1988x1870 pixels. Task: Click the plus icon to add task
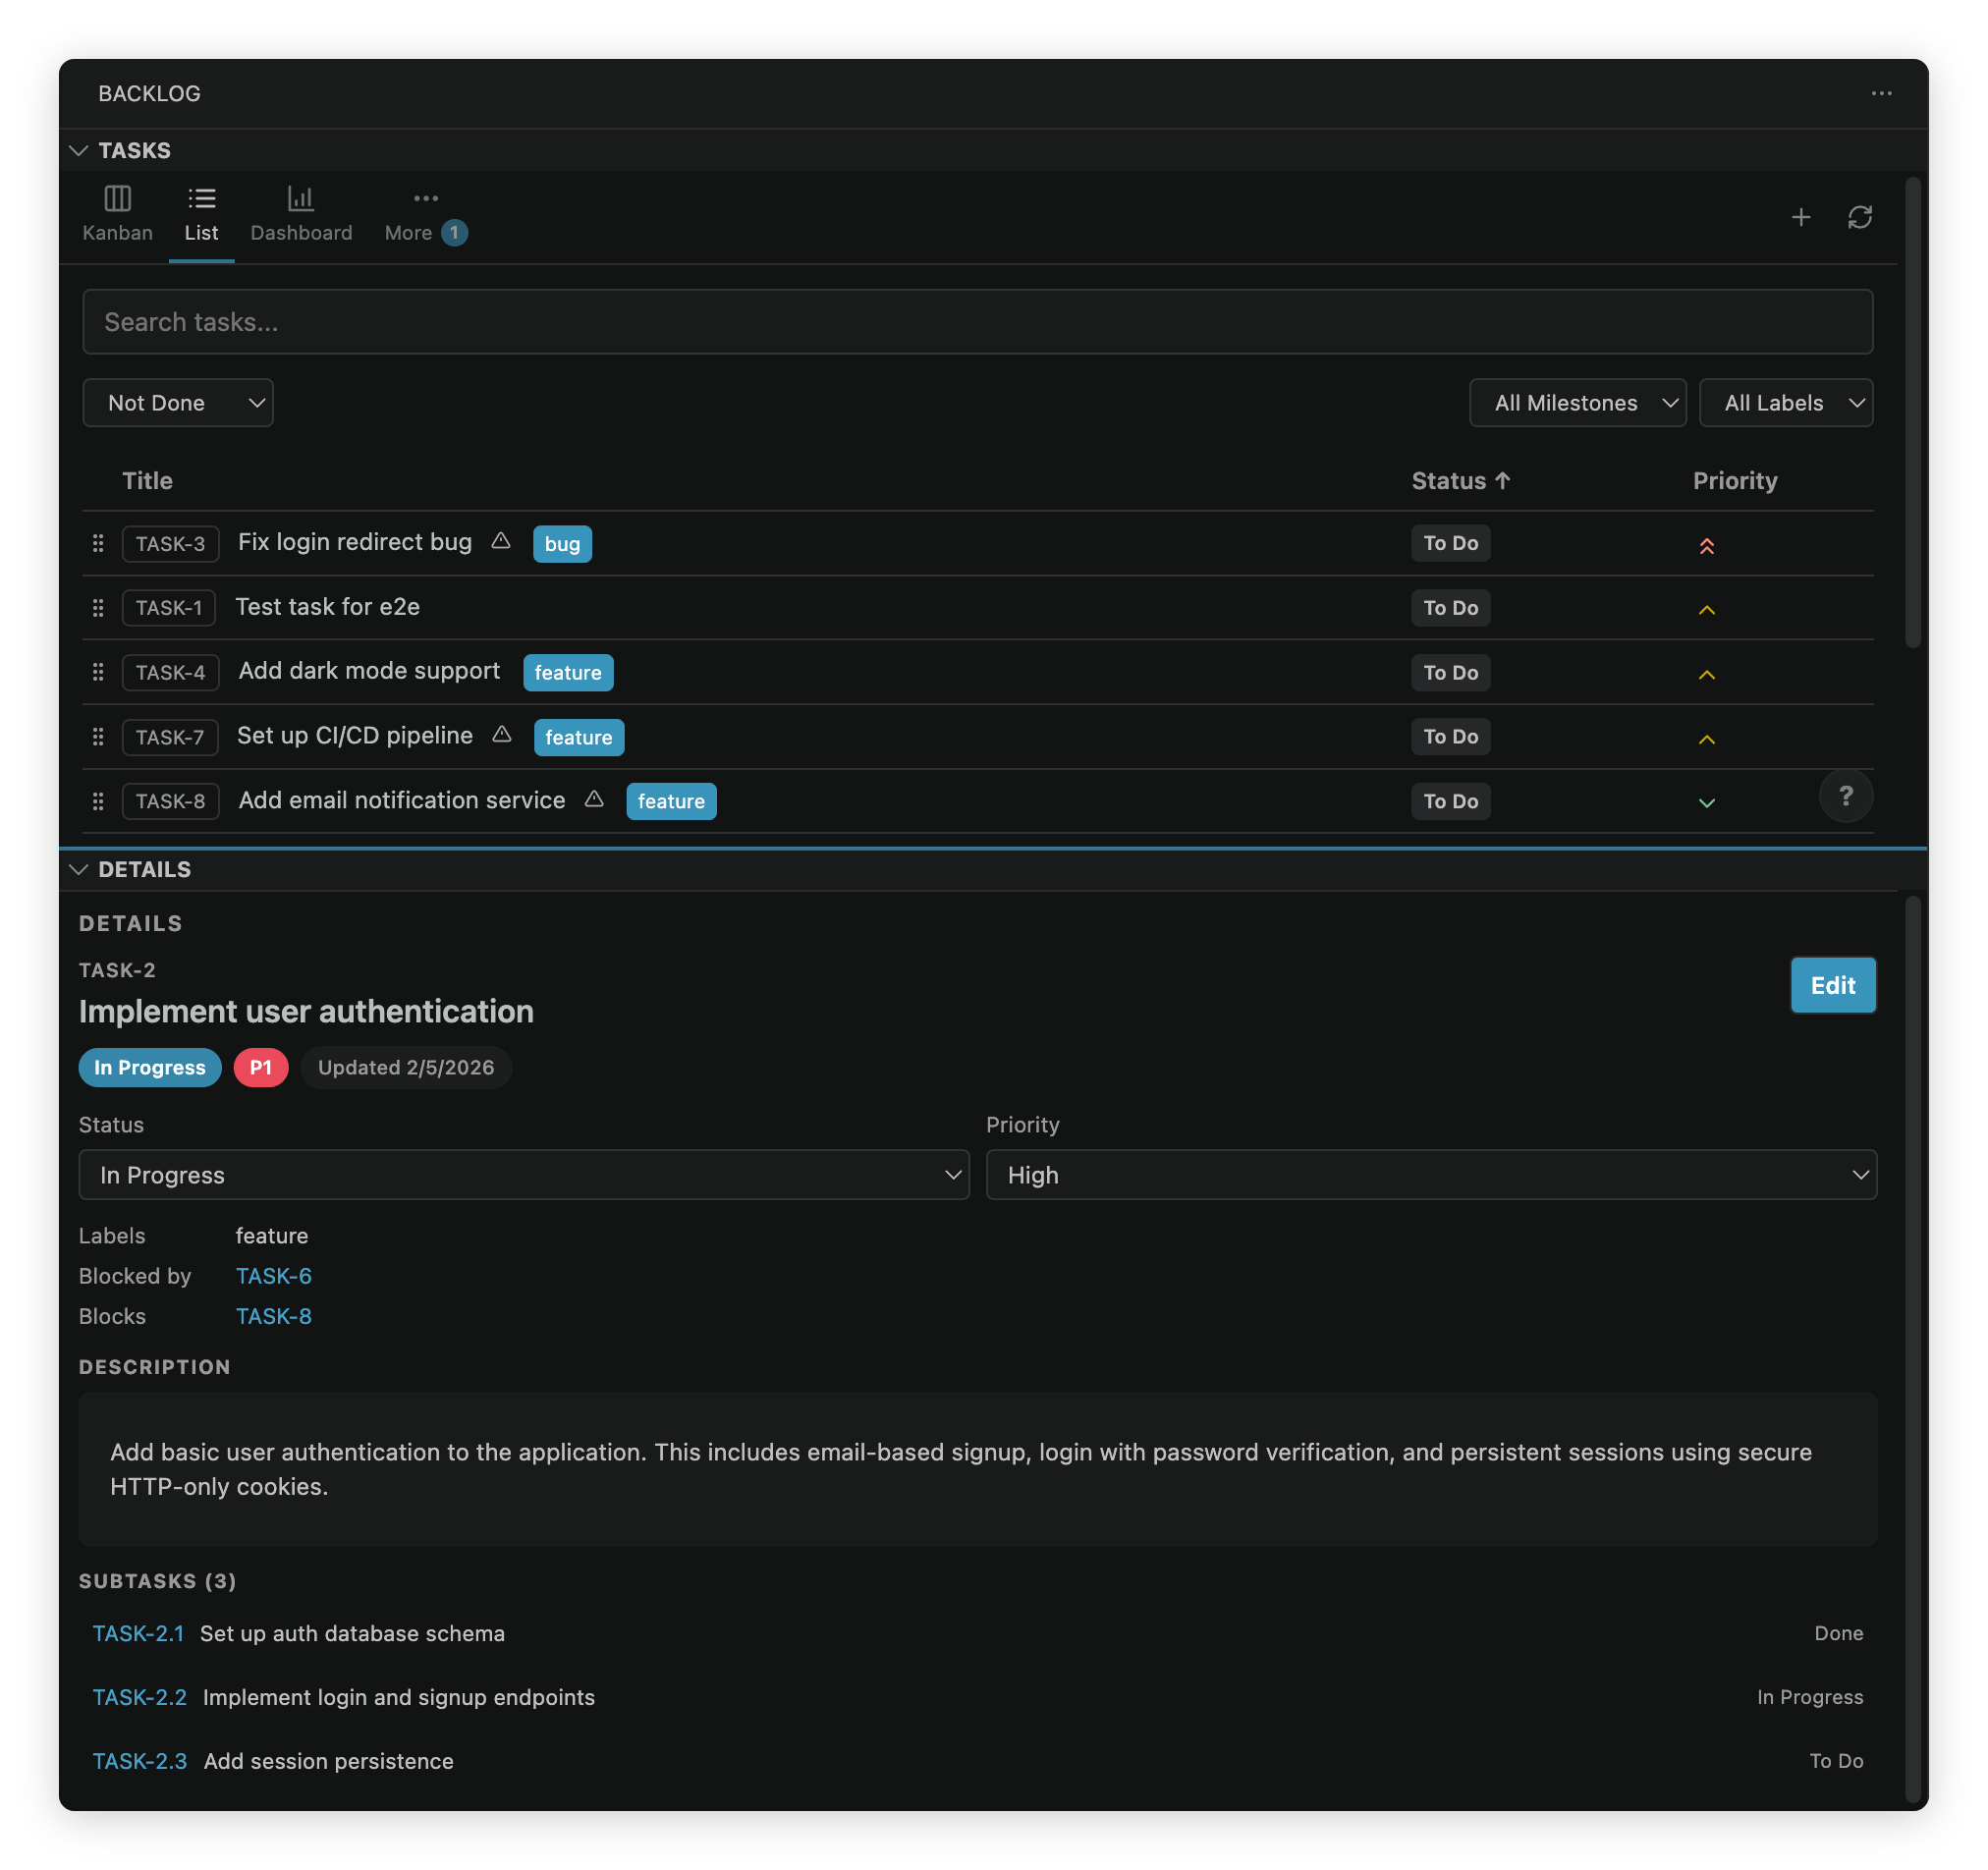tap(1800, 217)
